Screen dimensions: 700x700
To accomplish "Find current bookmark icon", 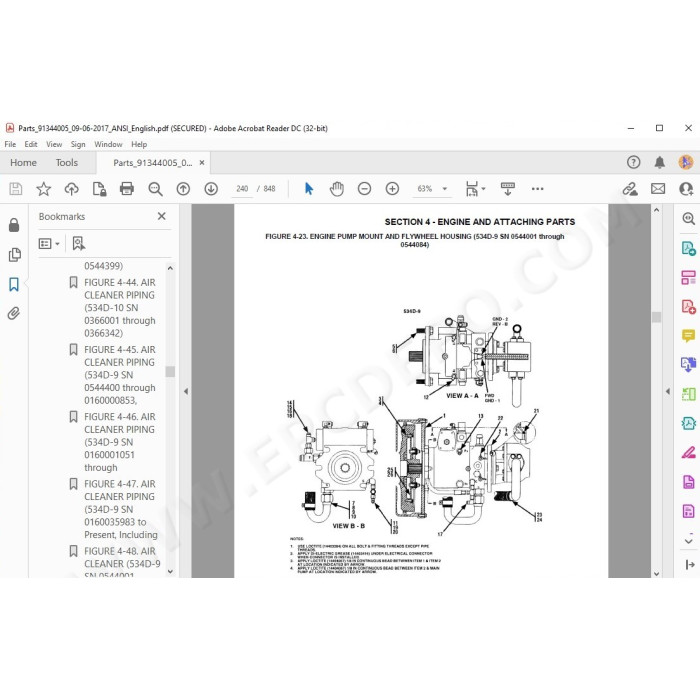I will [x=79, y=243].
